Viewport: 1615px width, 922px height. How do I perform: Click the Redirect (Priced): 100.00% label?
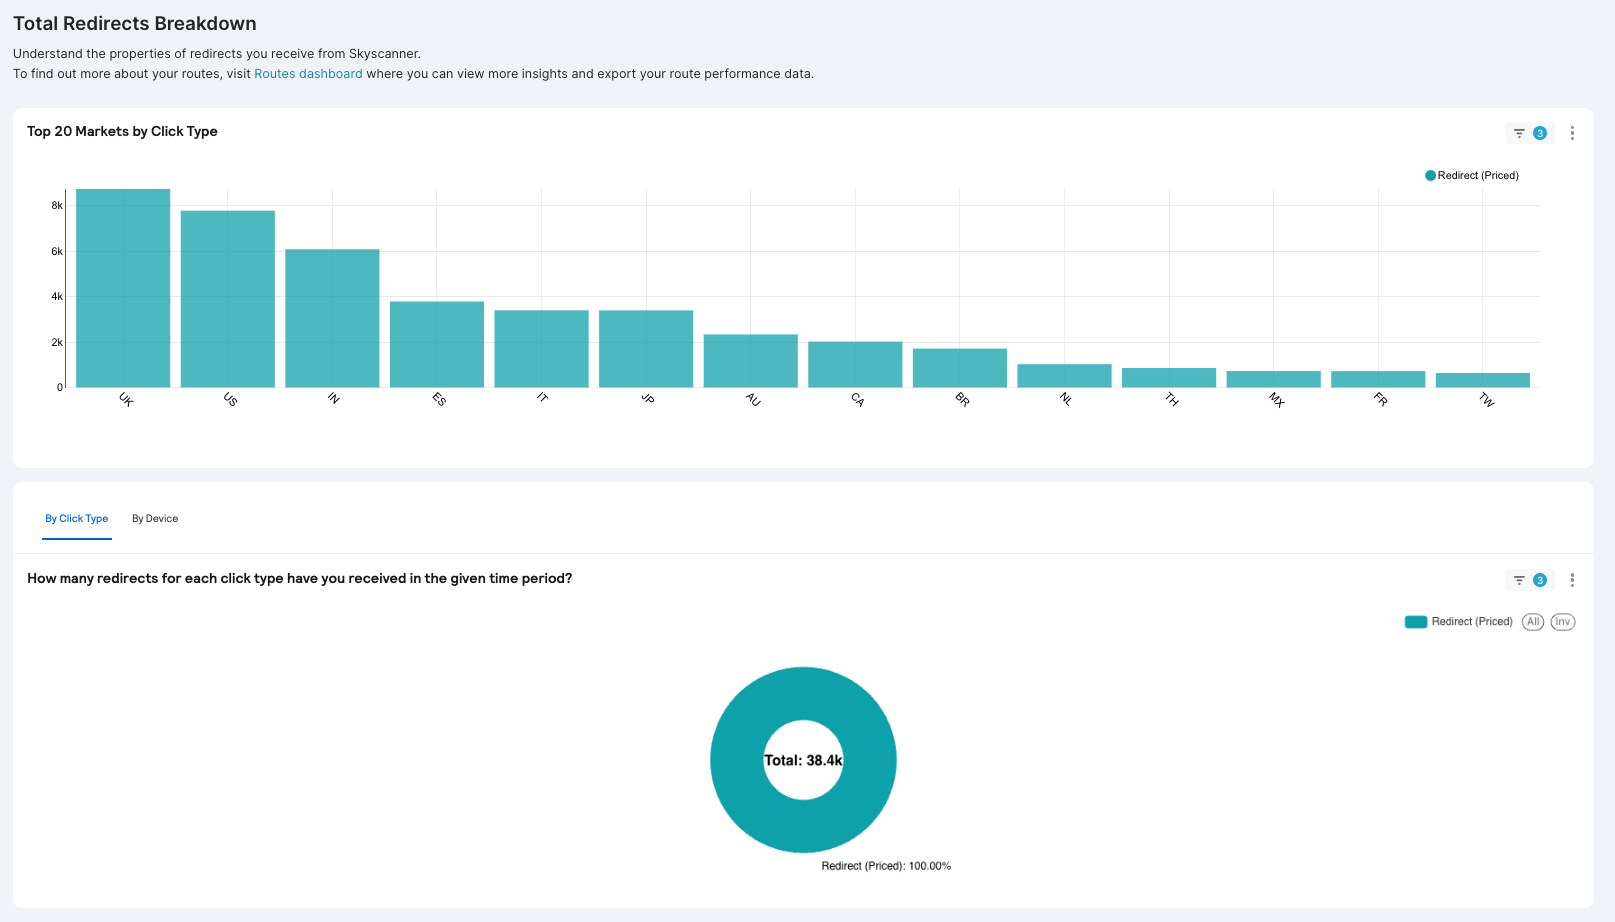coord(886,866)
